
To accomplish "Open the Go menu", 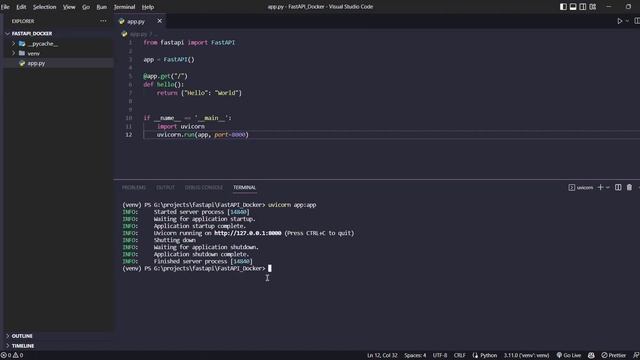I will coord(86,7).
